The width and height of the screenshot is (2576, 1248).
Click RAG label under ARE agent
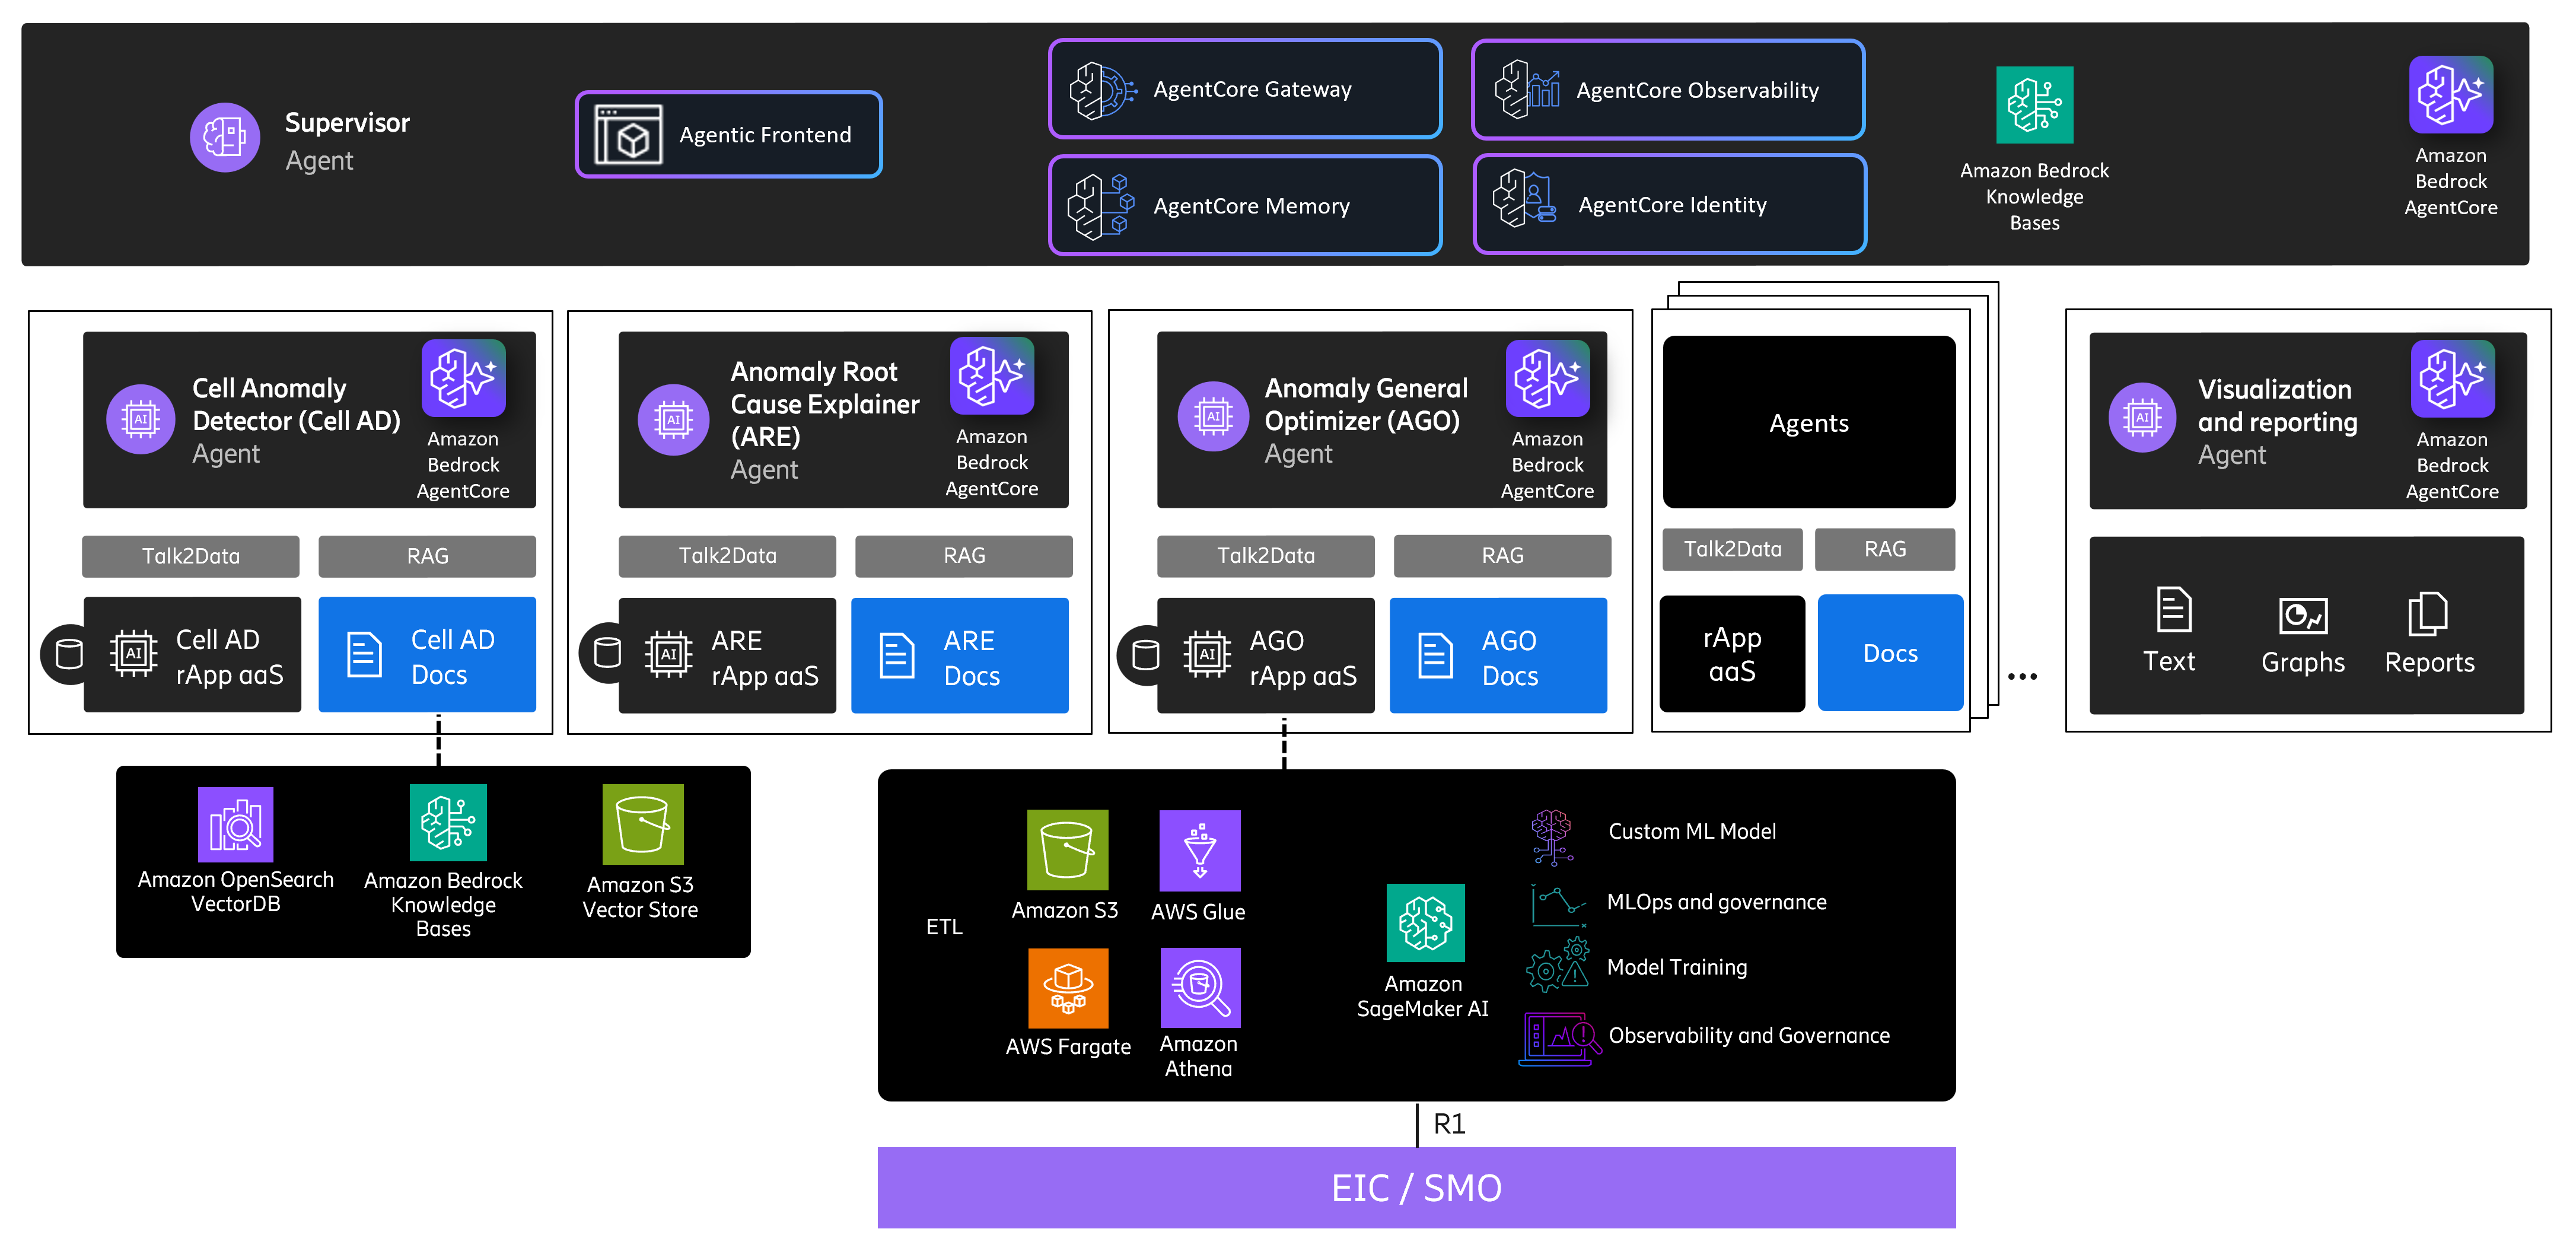963,556
